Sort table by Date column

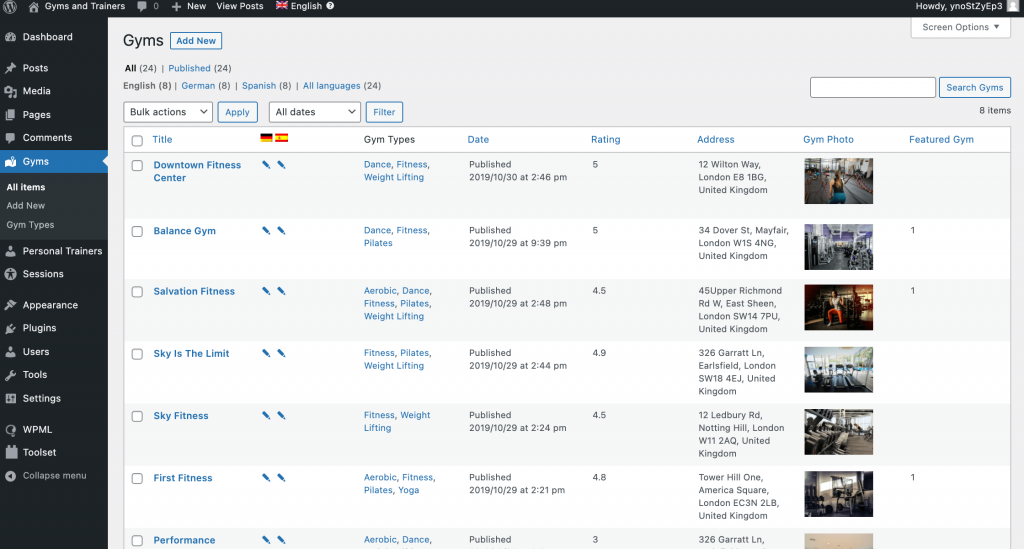click(x=478, y=140)
